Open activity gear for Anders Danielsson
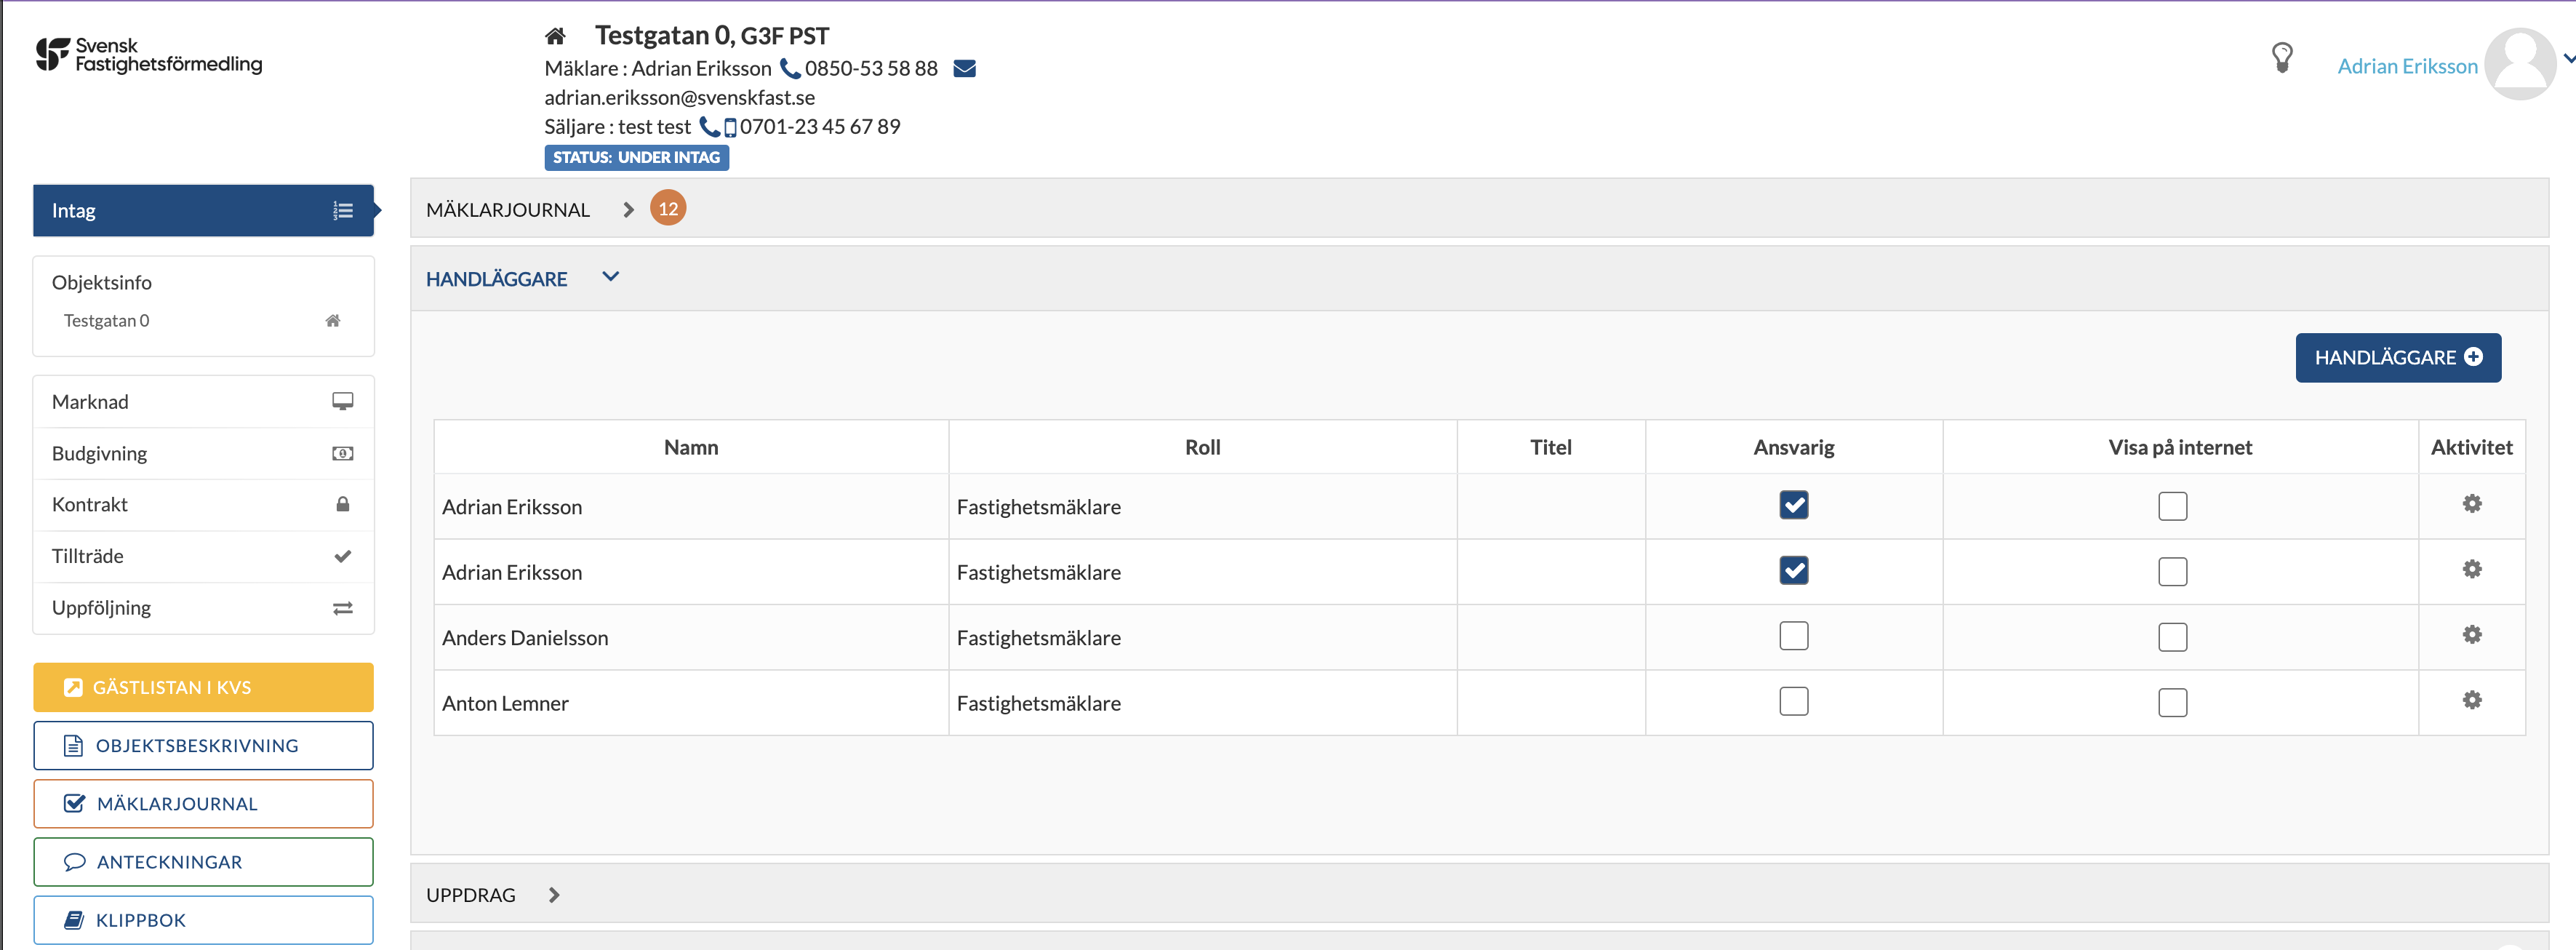The height and width of the screenshot is (950, 2576). pos(2471,635)
